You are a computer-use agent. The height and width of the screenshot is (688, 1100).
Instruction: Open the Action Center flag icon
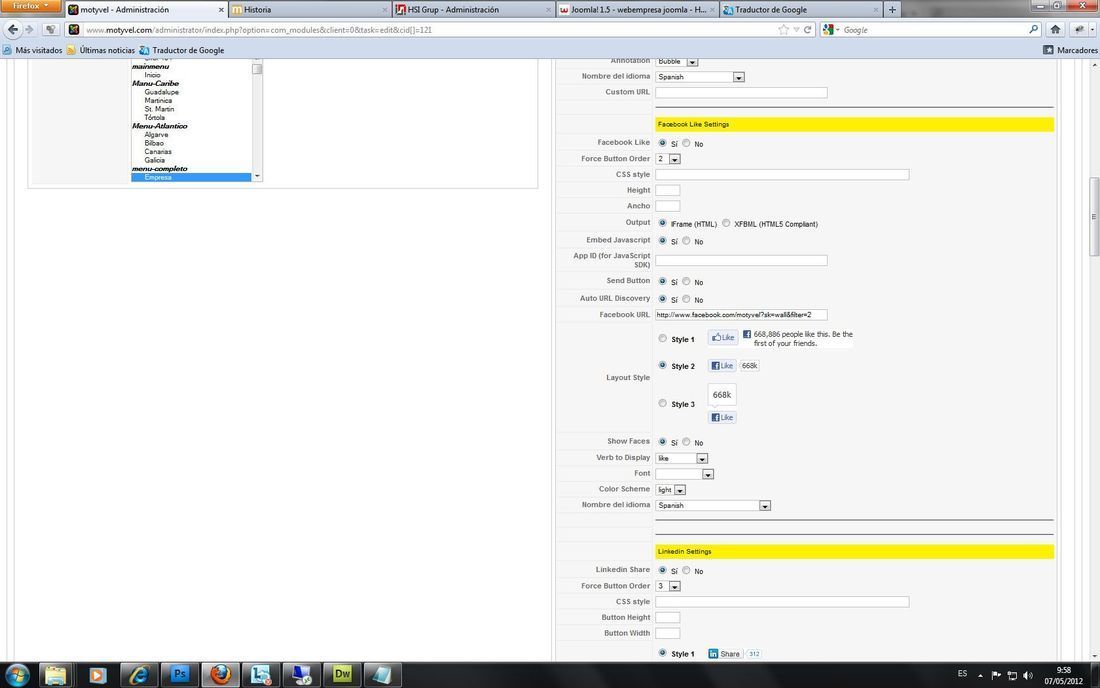(995, 675)
